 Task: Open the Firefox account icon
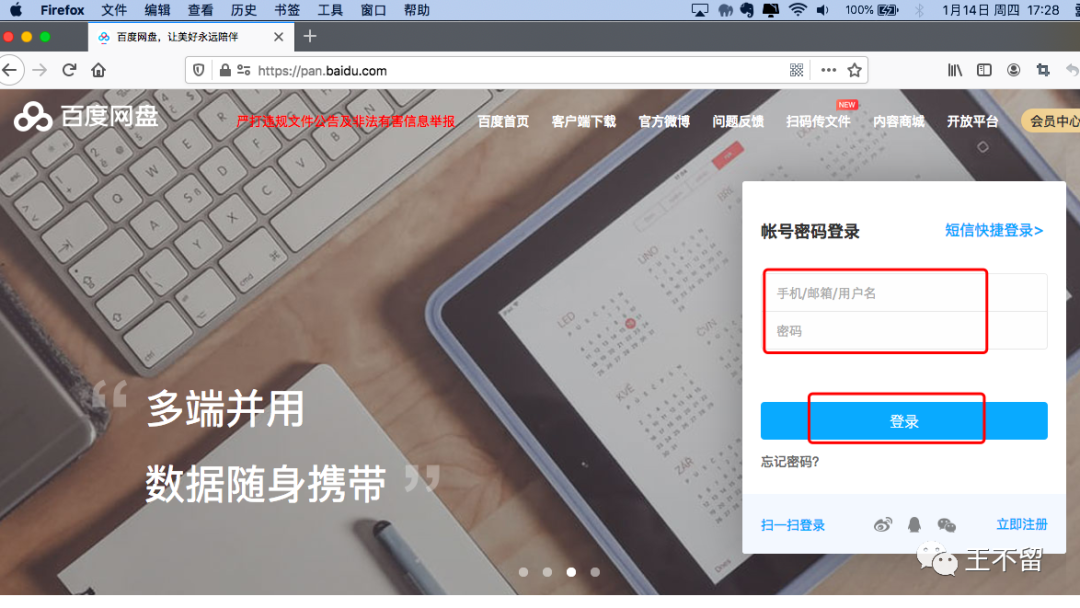tap(1013, 70)
